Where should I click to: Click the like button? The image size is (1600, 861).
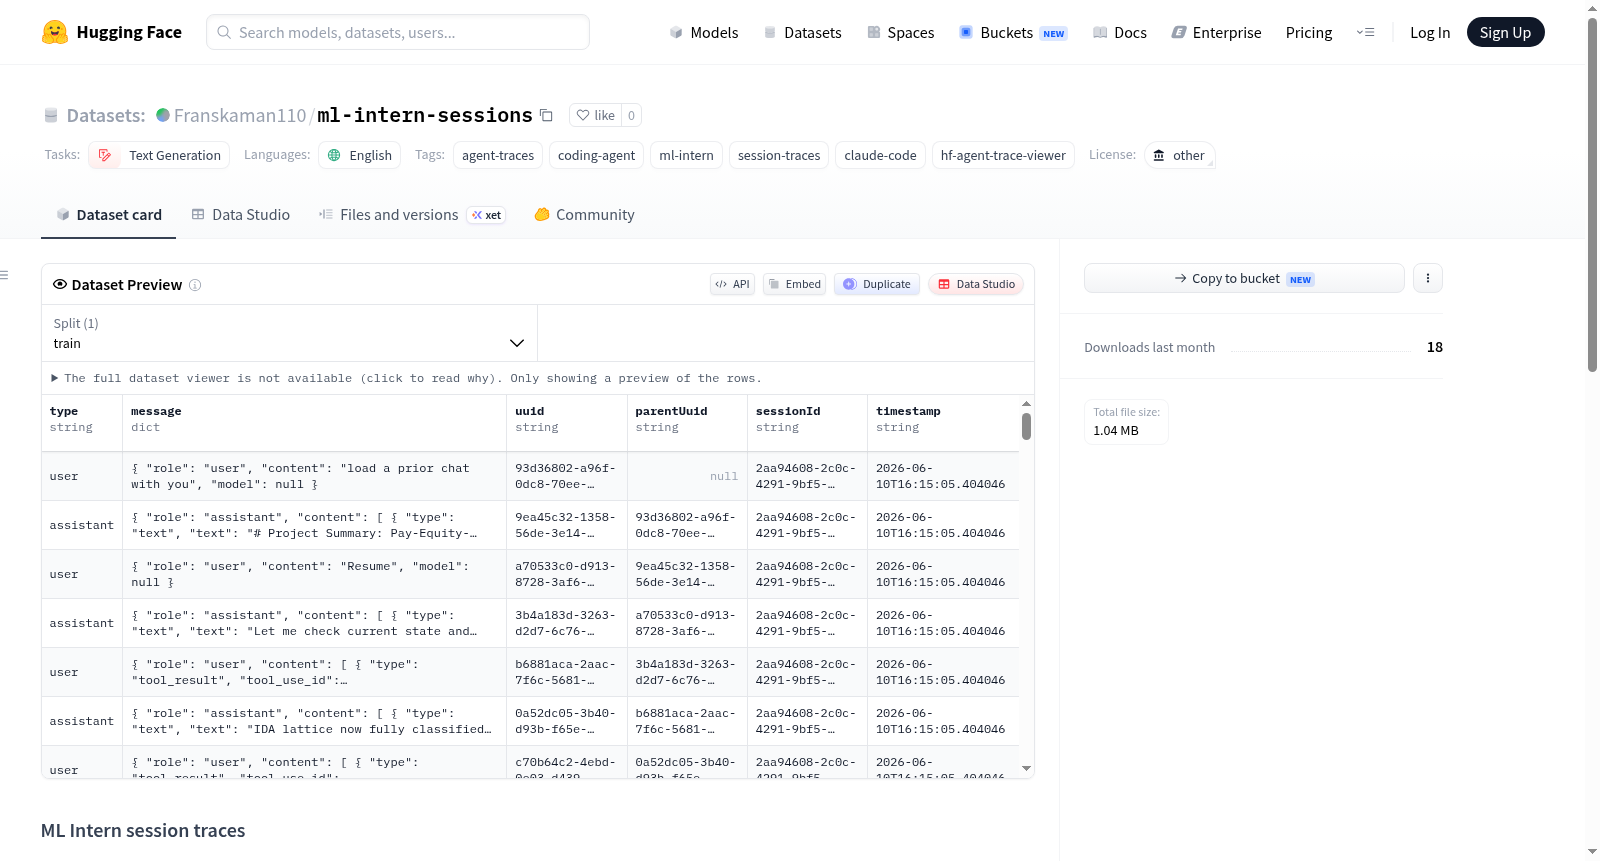coord(595,115)
